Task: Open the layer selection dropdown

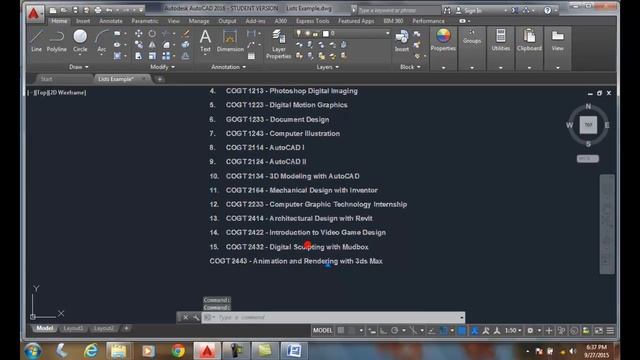Action: pyautogui.click(x=387, y=33)
